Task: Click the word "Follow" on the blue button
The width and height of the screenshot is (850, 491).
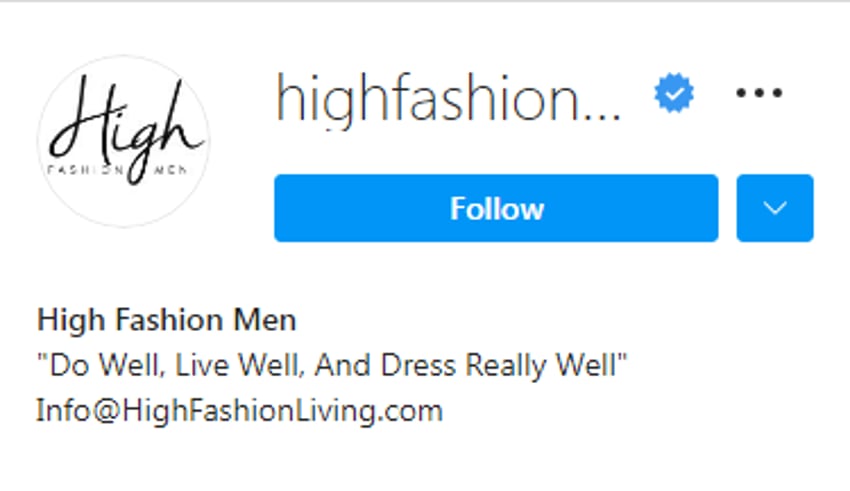Action: 497,209
